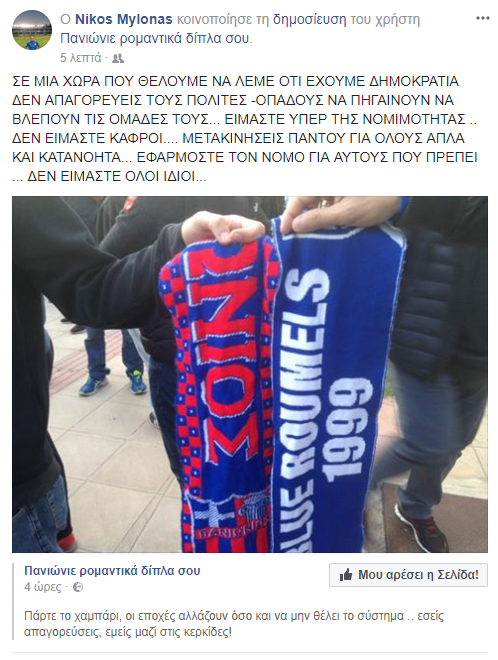Click the friends audience icon beside 5 λεπτά

(118, 58)
